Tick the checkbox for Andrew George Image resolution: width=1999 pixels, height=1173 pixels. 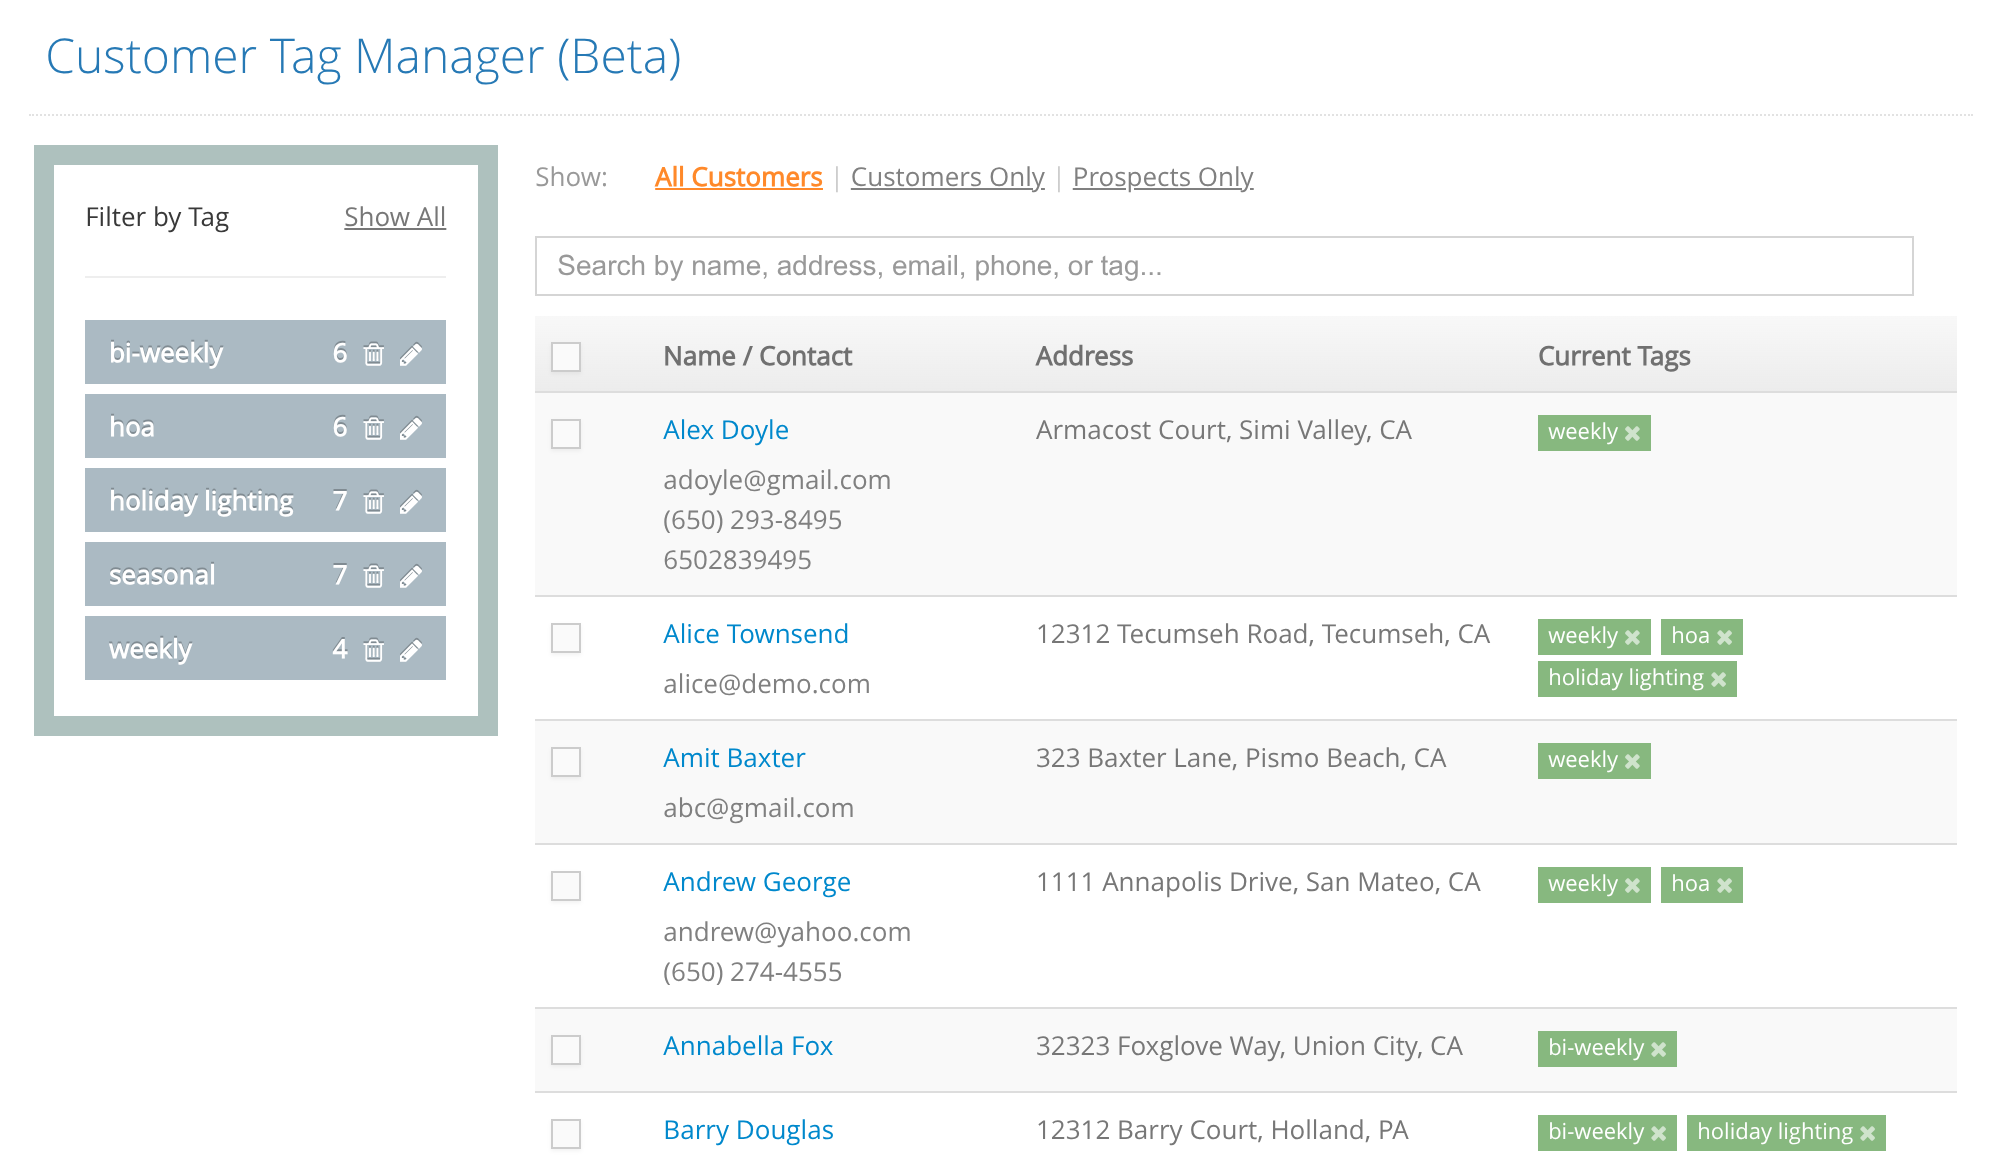click(566, 886)
